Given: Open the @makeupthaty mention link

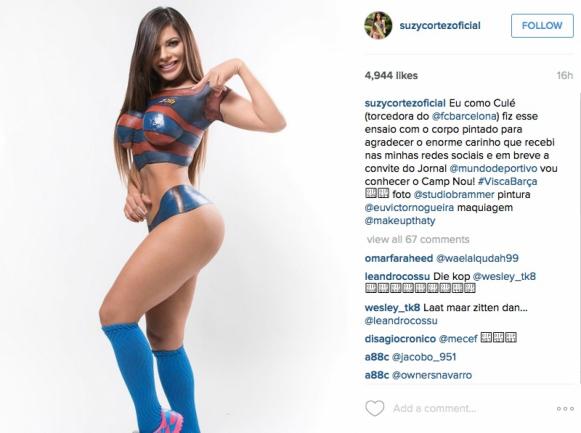Looking at the screenshot, I should [x=400, y=221].
